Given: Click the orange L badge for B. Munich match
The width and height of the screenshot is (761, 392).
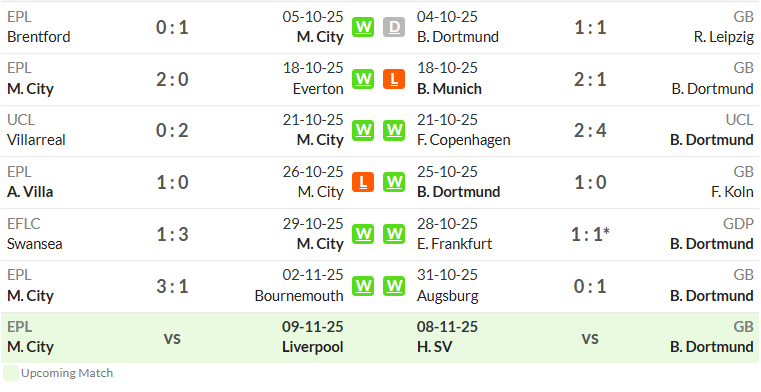Looking at the screenshot, I should (x=394, y=79).
